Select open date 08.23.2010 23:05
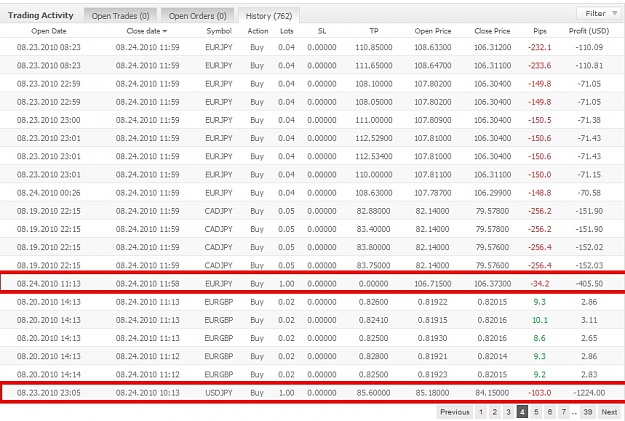Screen dimensions: 625x421 pyautogui.click(x=49, y=393)
